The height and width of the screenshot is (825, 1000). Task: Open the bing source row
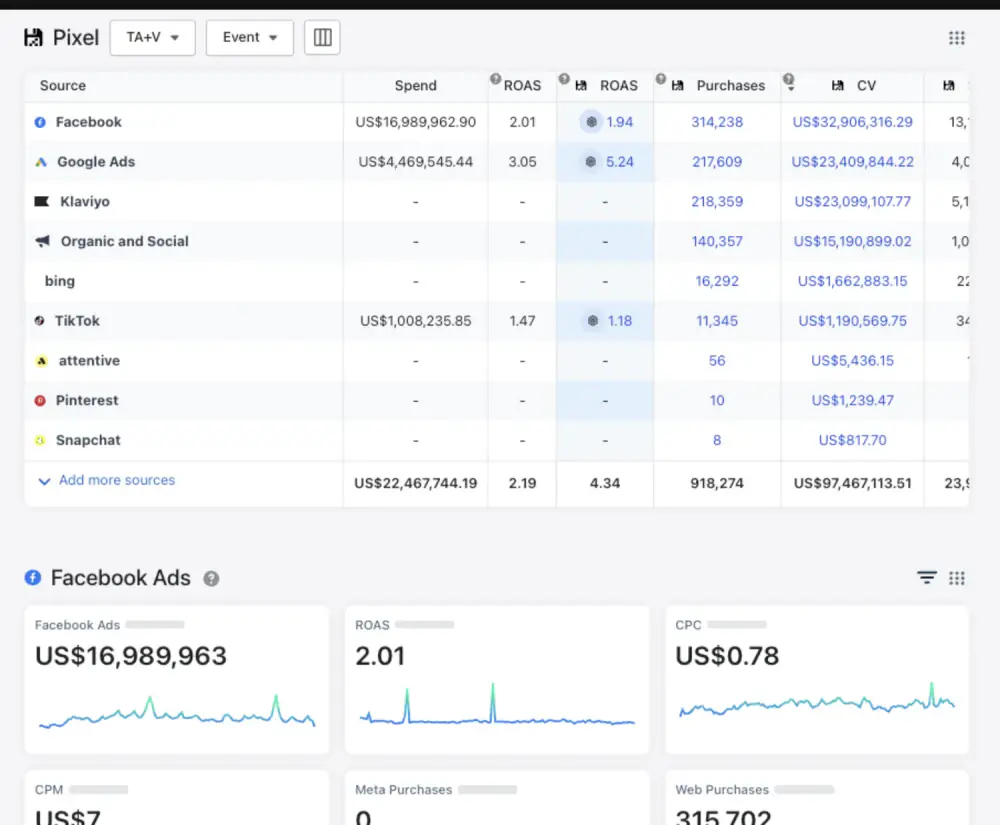[x=496, y=281]
